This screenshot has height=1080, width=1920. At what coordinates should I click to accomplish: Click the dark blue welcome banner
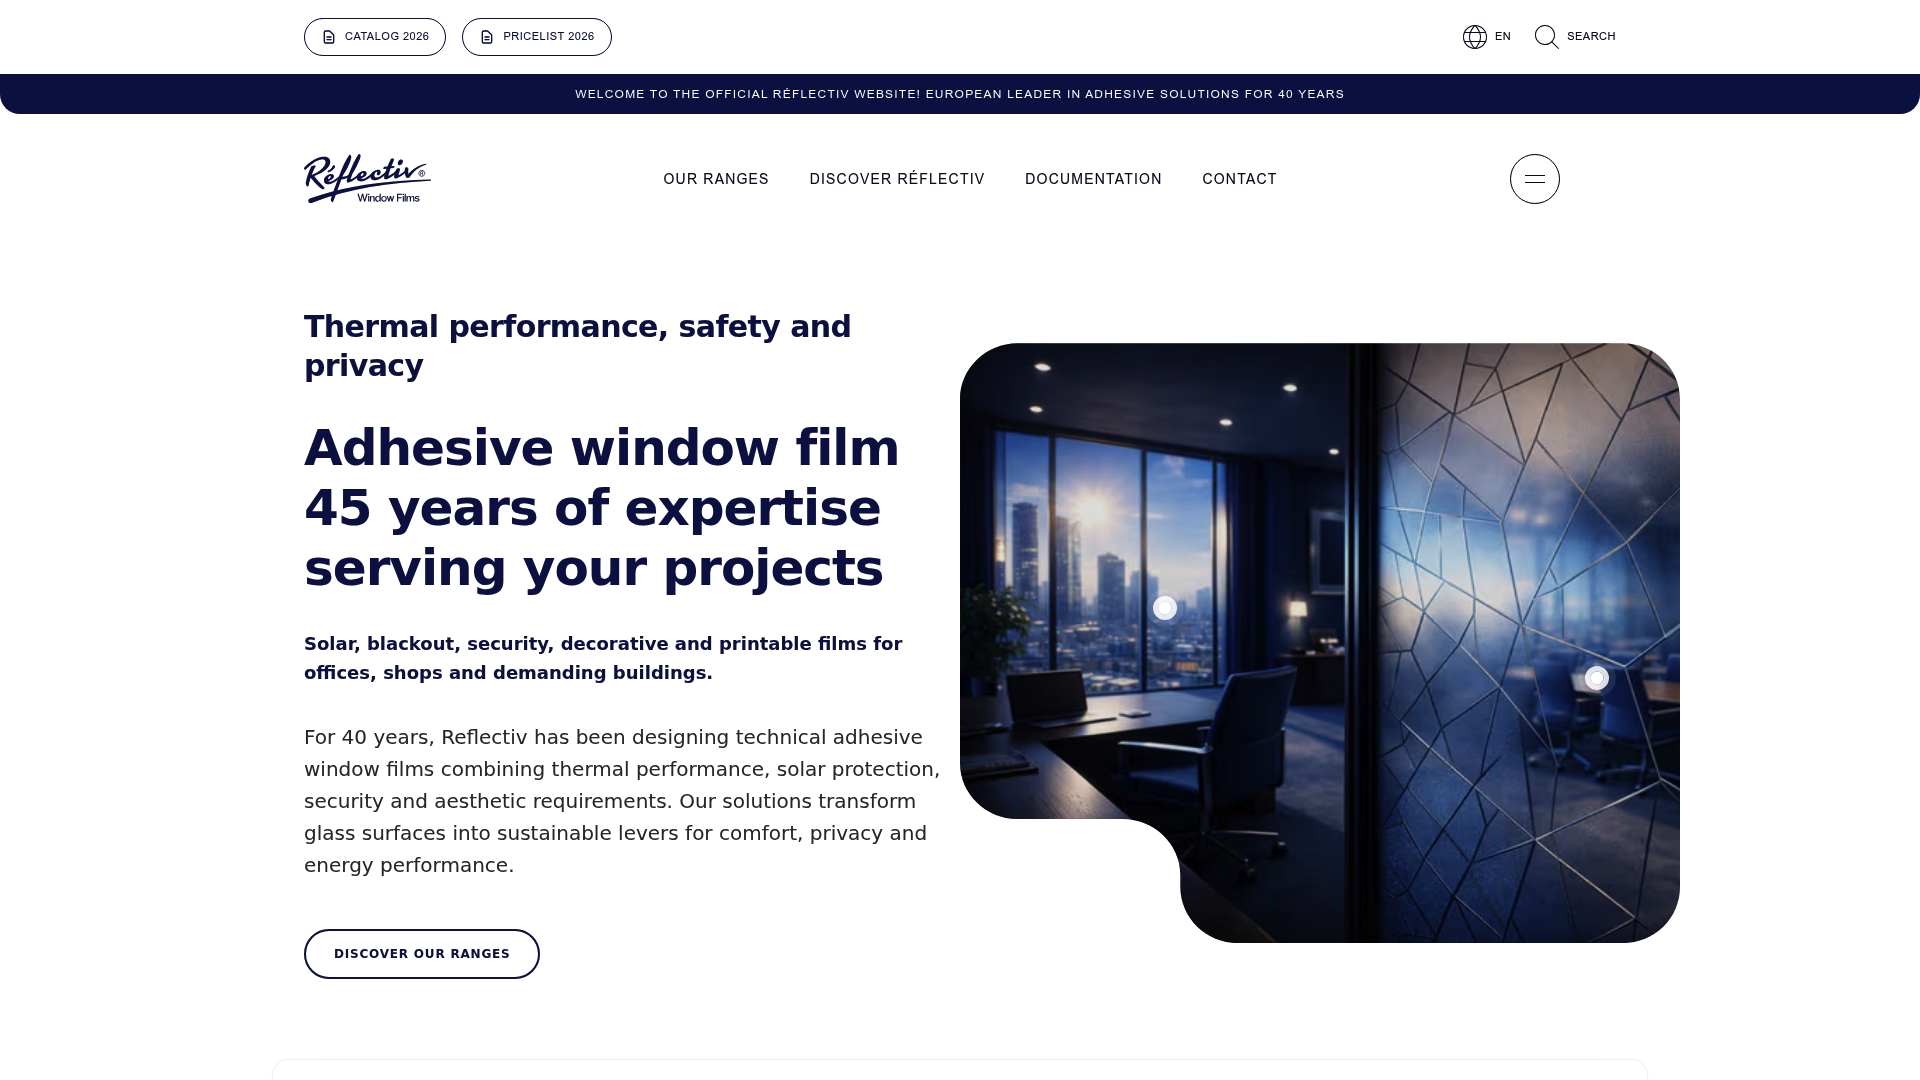(960, 94)
